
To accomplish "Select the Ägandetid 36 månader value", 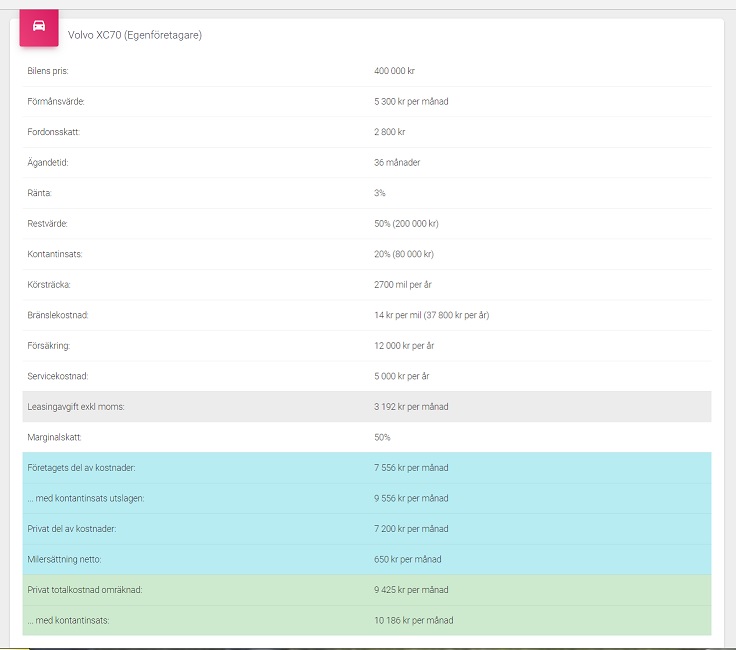I will point(397,162).
